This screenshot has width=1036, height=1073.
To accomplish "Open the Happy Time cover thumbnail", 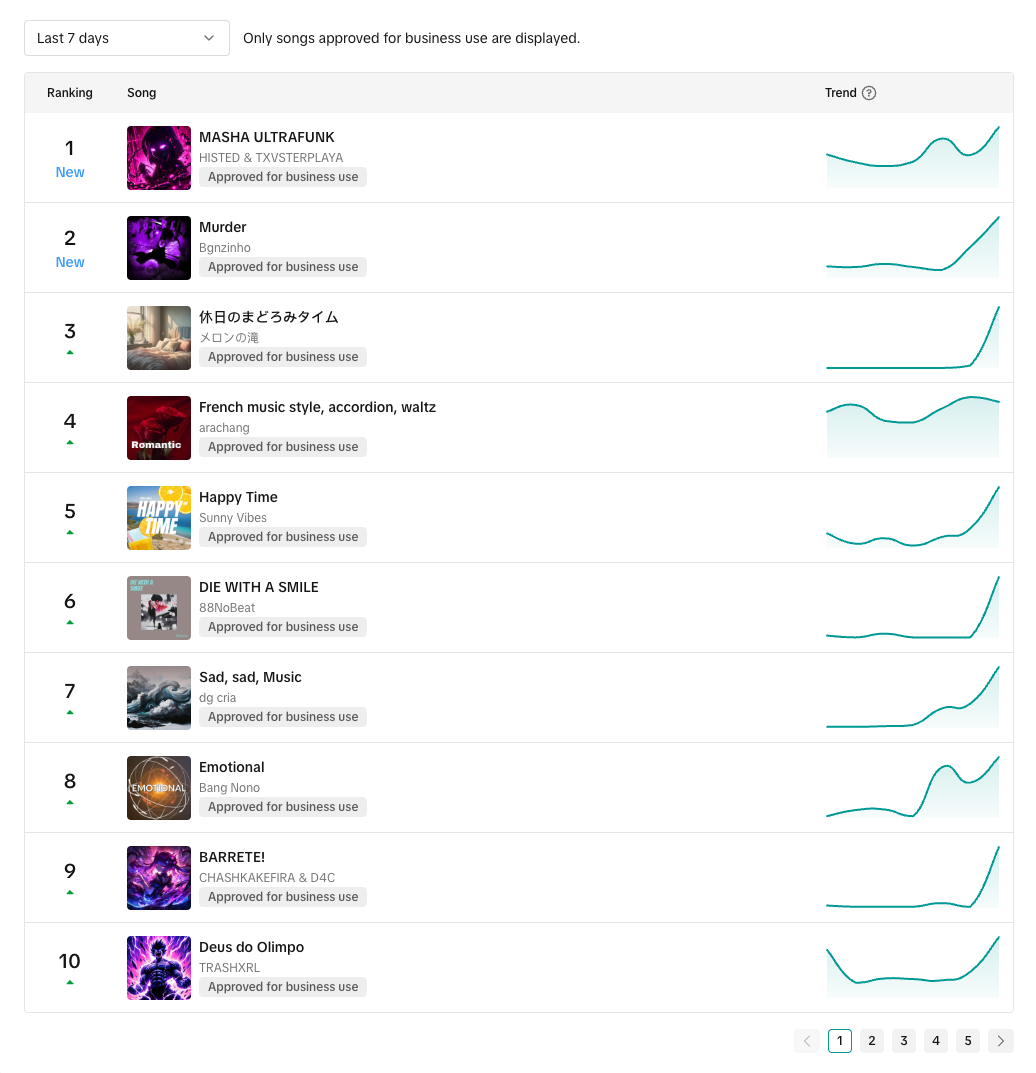I will pyautogui.click(x=159, y=518).
